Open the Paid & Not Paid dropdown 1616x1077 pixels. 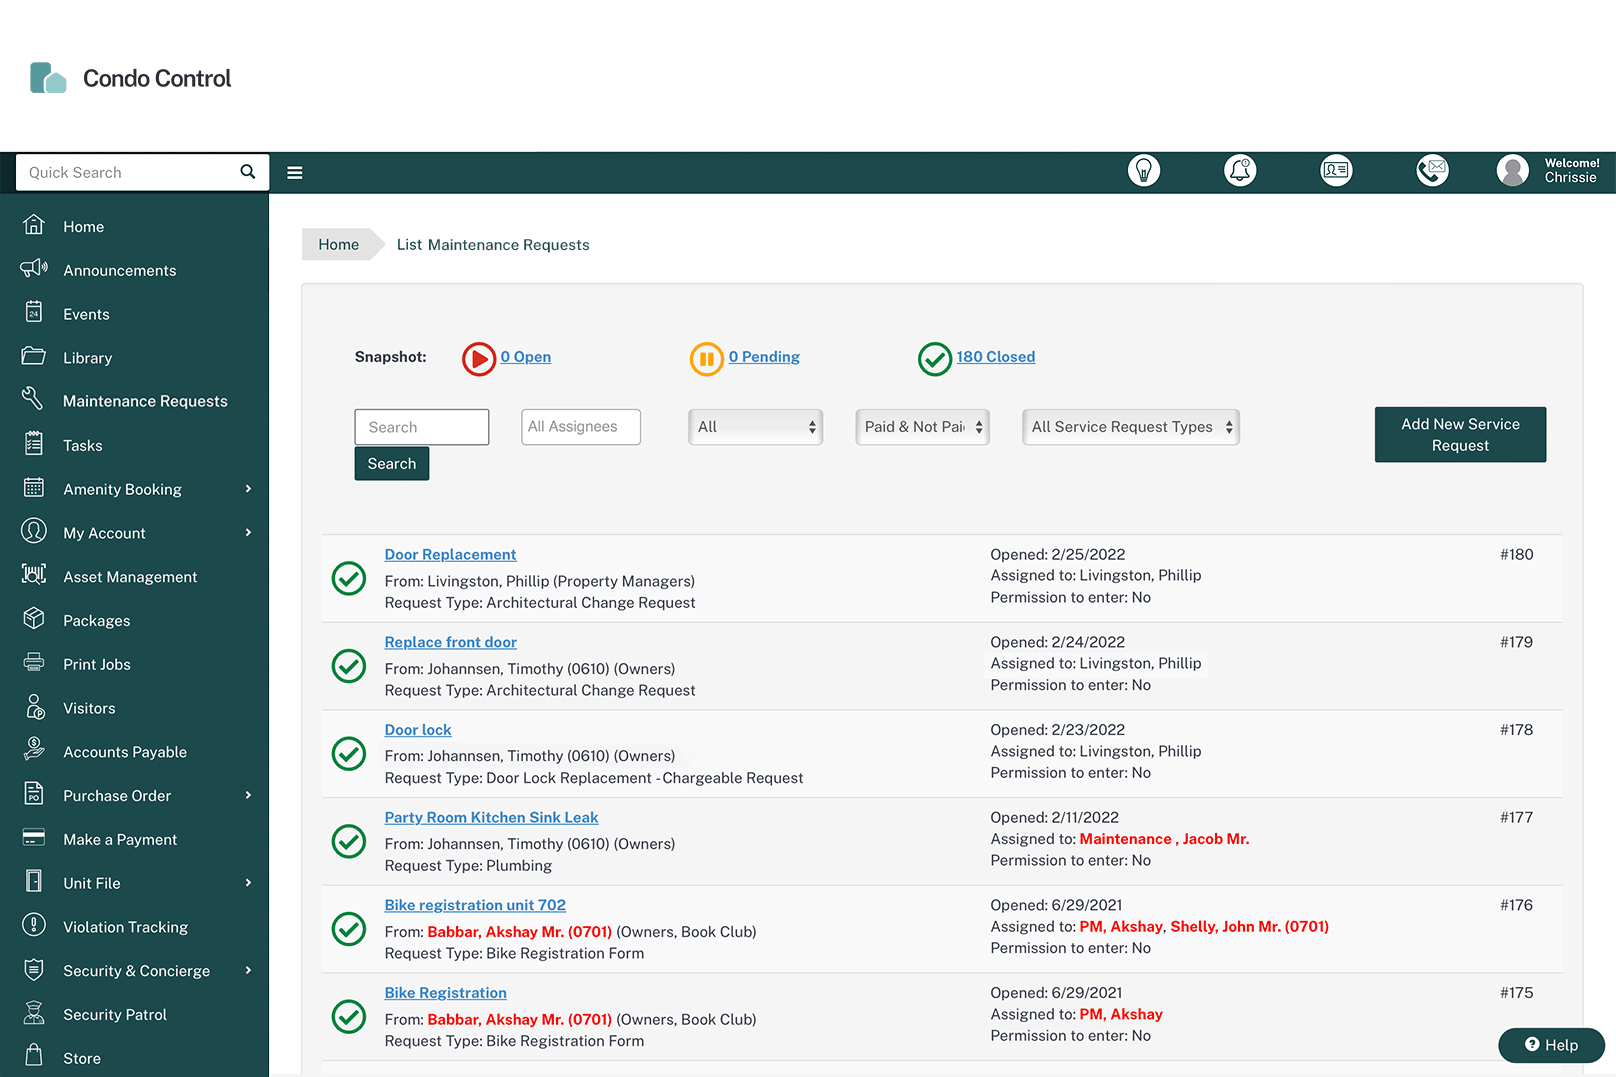point(921,427)
